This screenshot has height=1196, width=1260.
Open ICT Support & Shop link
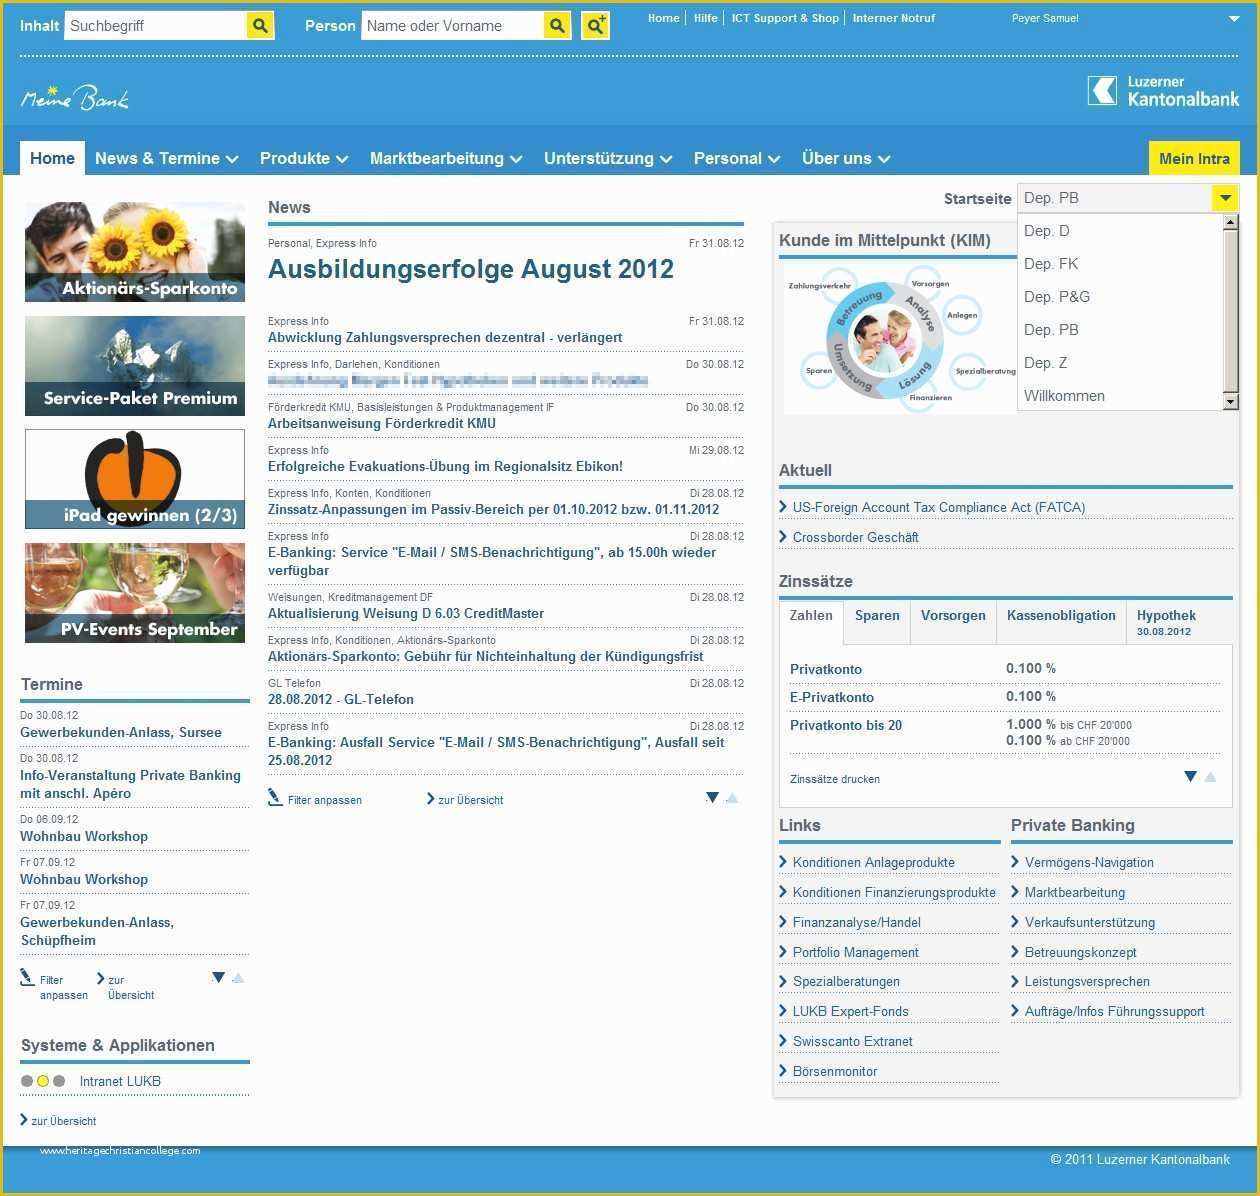[x=785, y=18]
